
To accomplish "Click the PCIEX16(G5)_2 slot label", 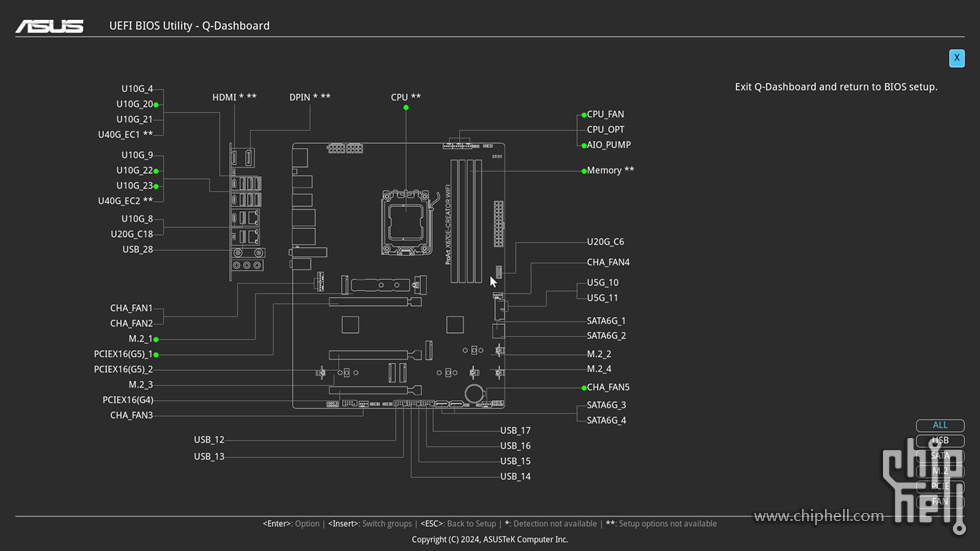I will pos(123,369).
